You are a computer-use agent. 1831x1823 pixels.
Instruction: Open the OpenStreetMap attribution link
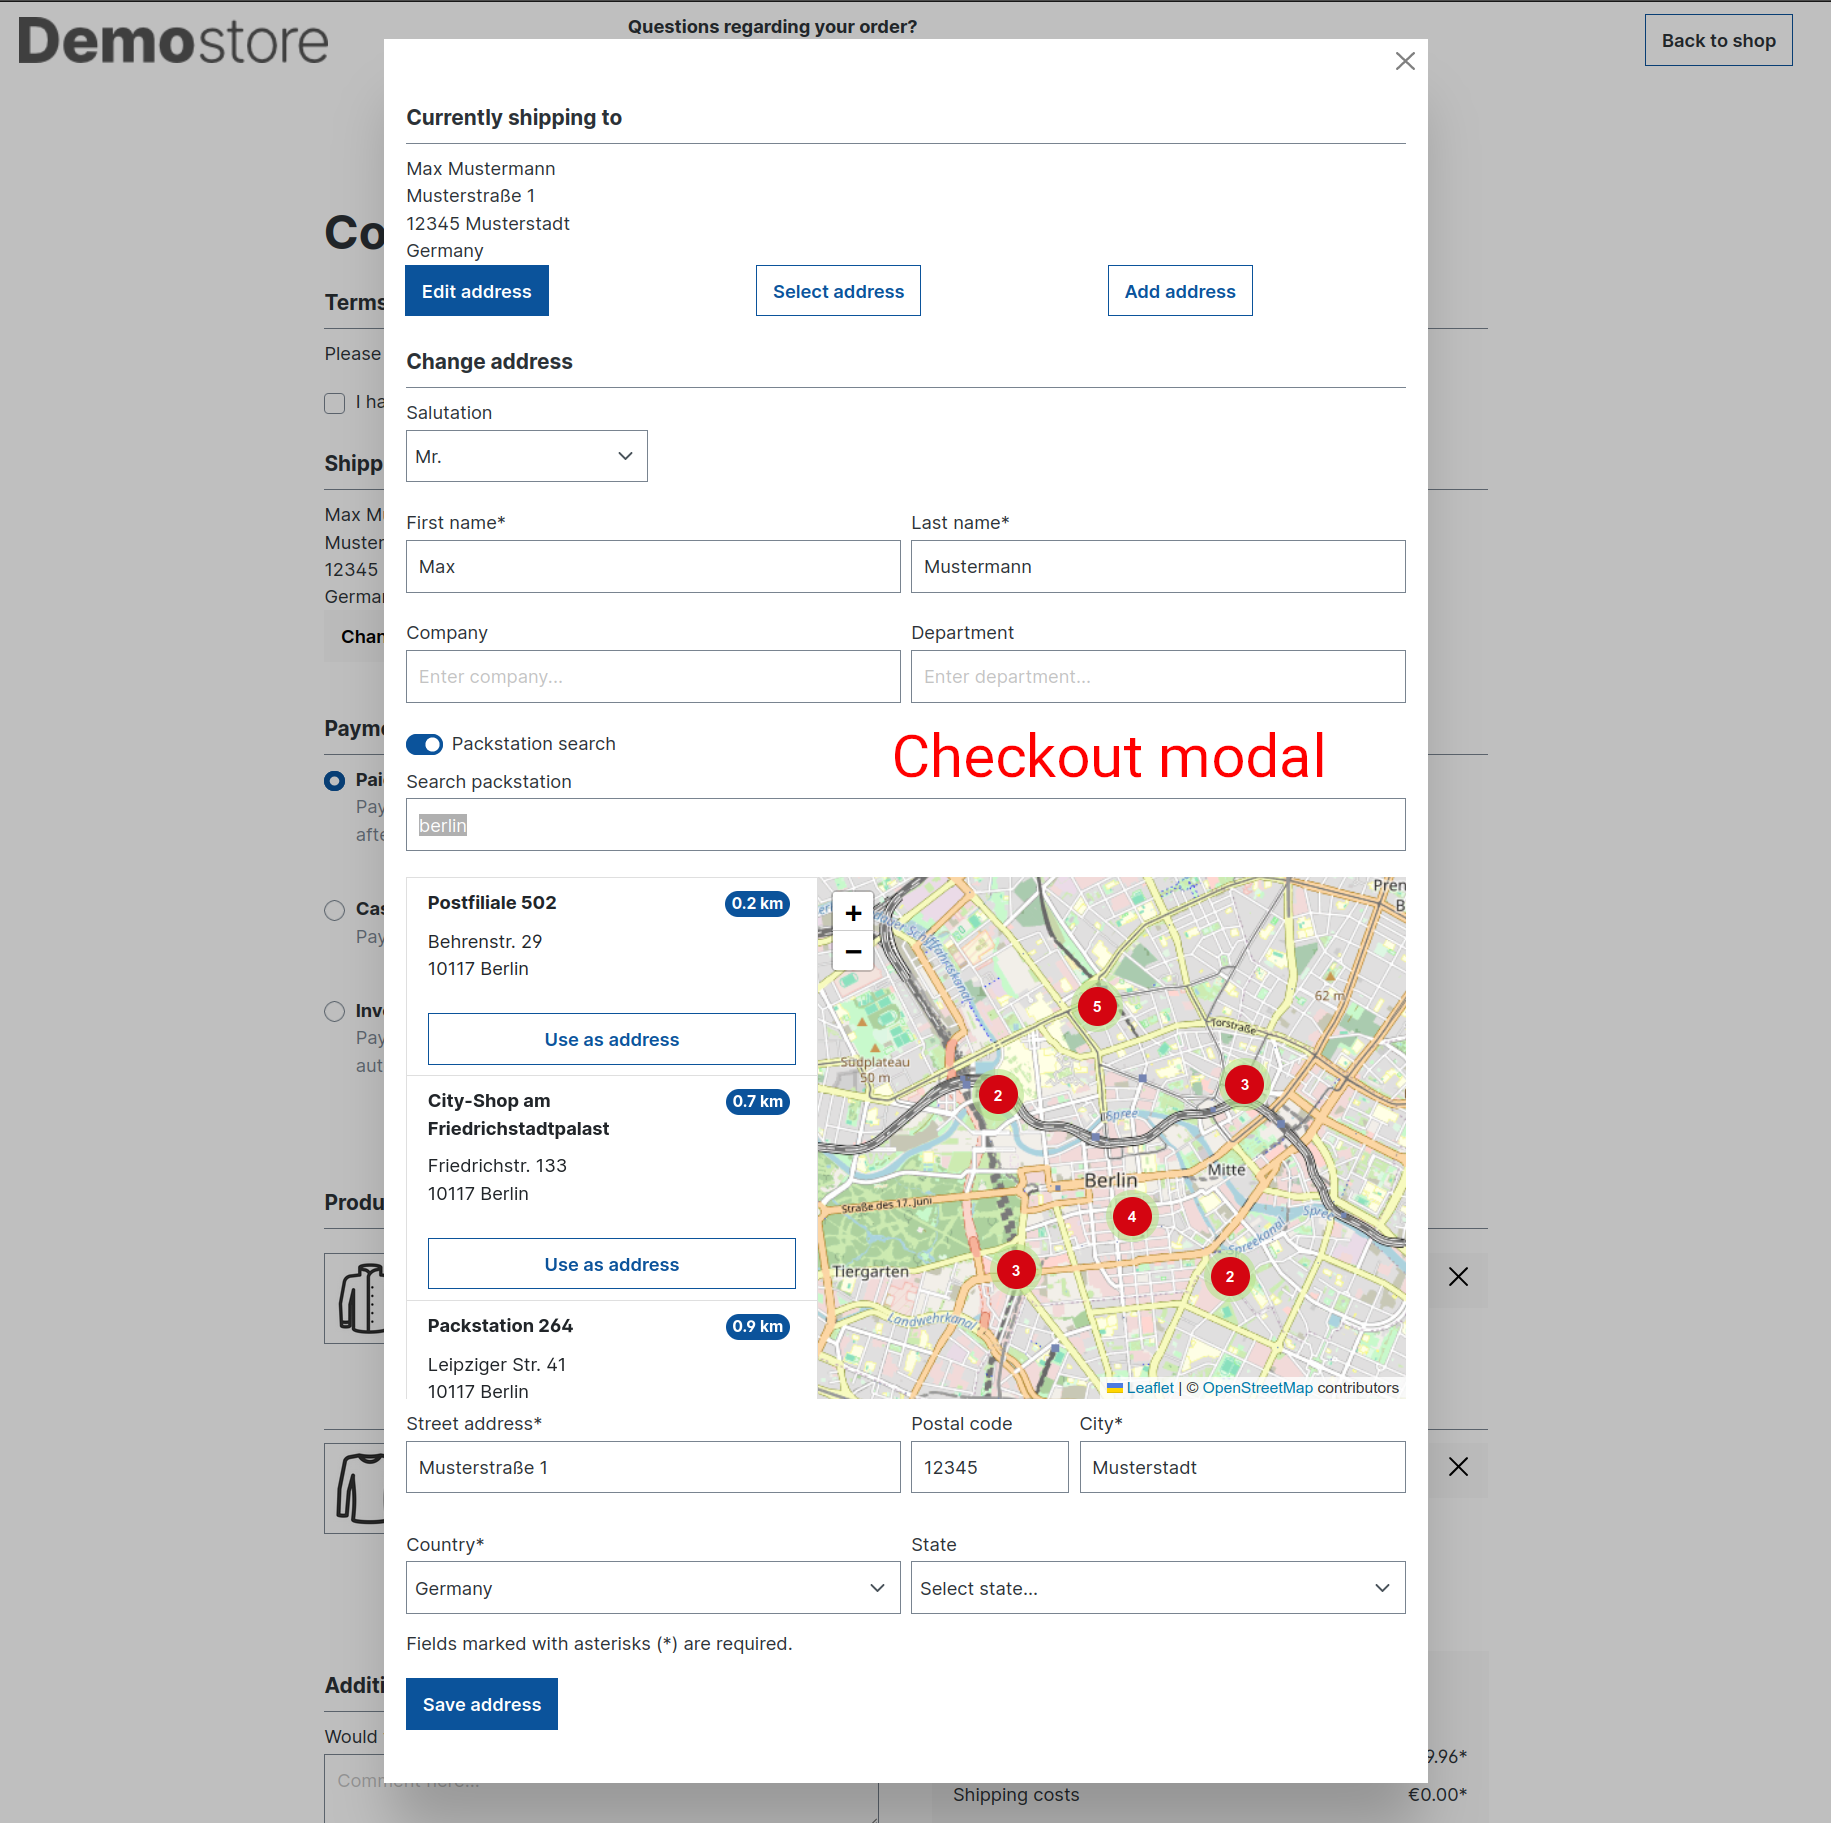tap(1257, 1388)
